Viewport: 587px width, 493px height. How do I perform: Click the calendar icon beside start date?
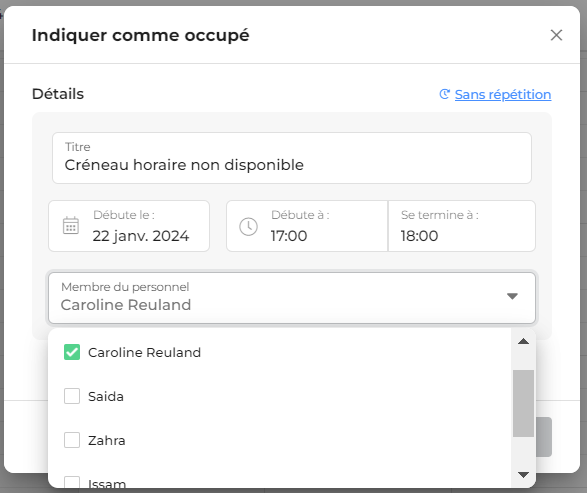click(70, 226)
